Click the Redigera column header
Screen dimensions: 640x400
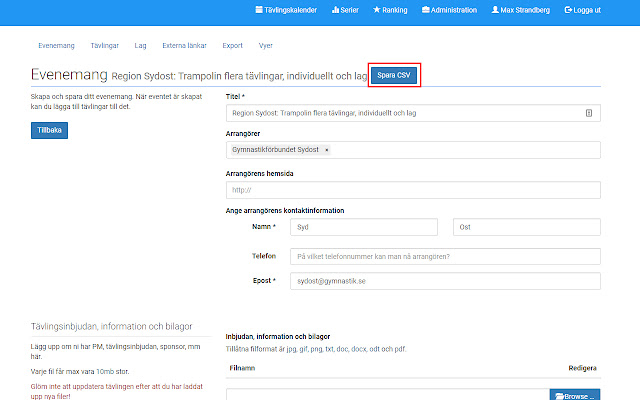click(582, 368)
